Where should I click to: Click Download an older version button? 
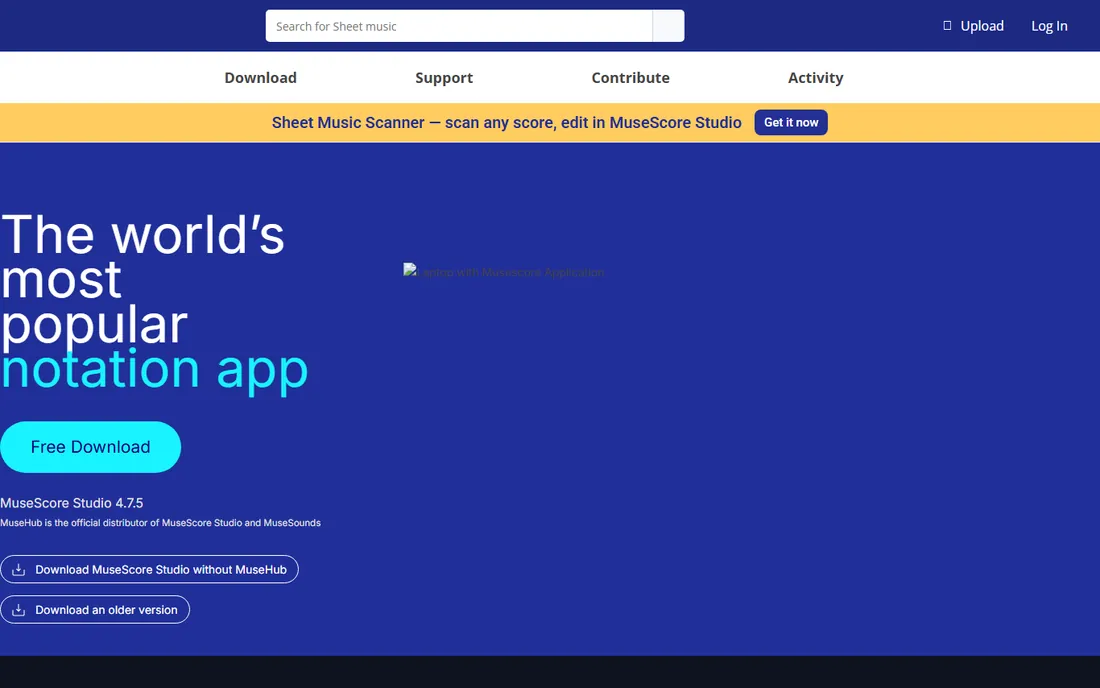click(95, 610)
